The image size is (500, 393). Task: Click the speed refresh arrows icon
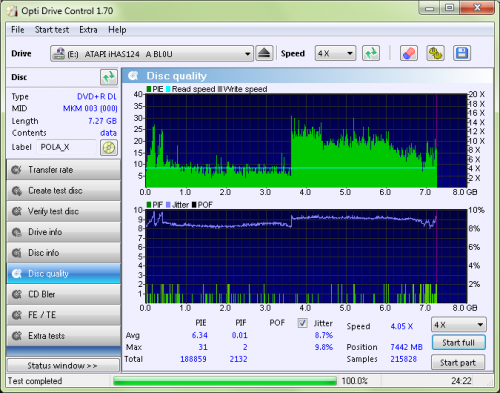pos(371,53)
